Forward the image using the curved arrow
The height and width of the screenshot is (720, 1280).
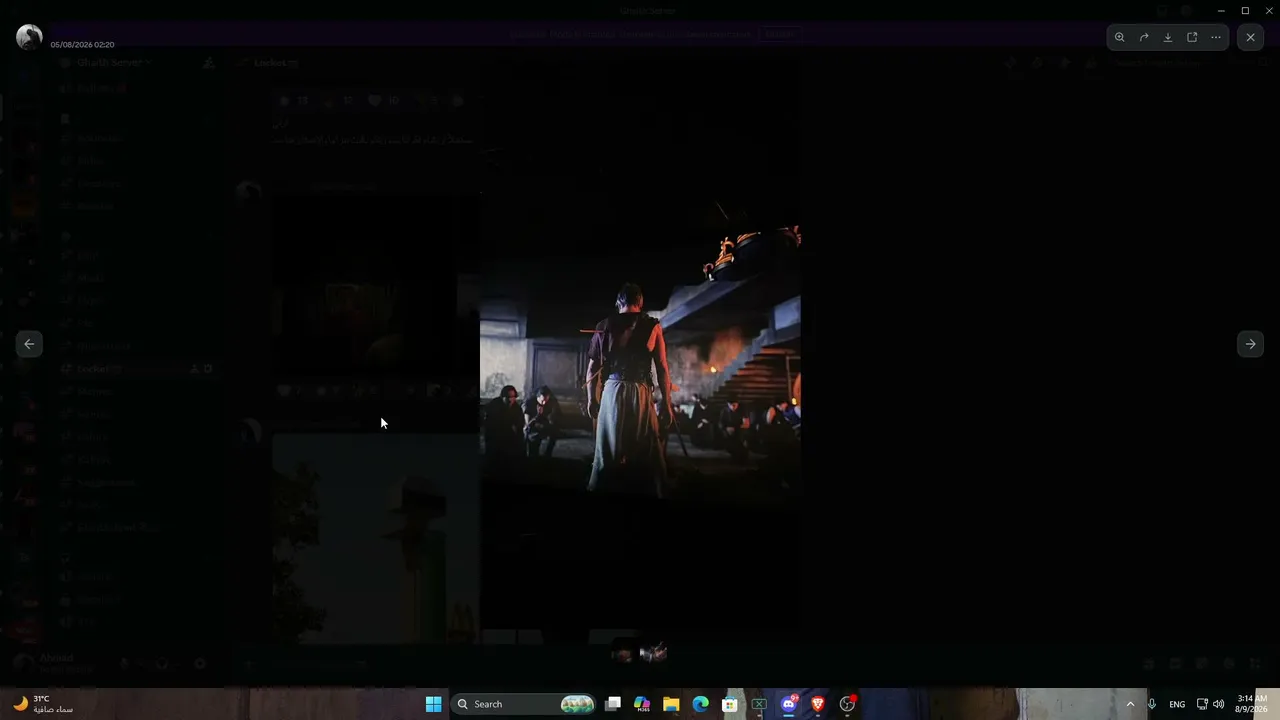pos(1144,37)
